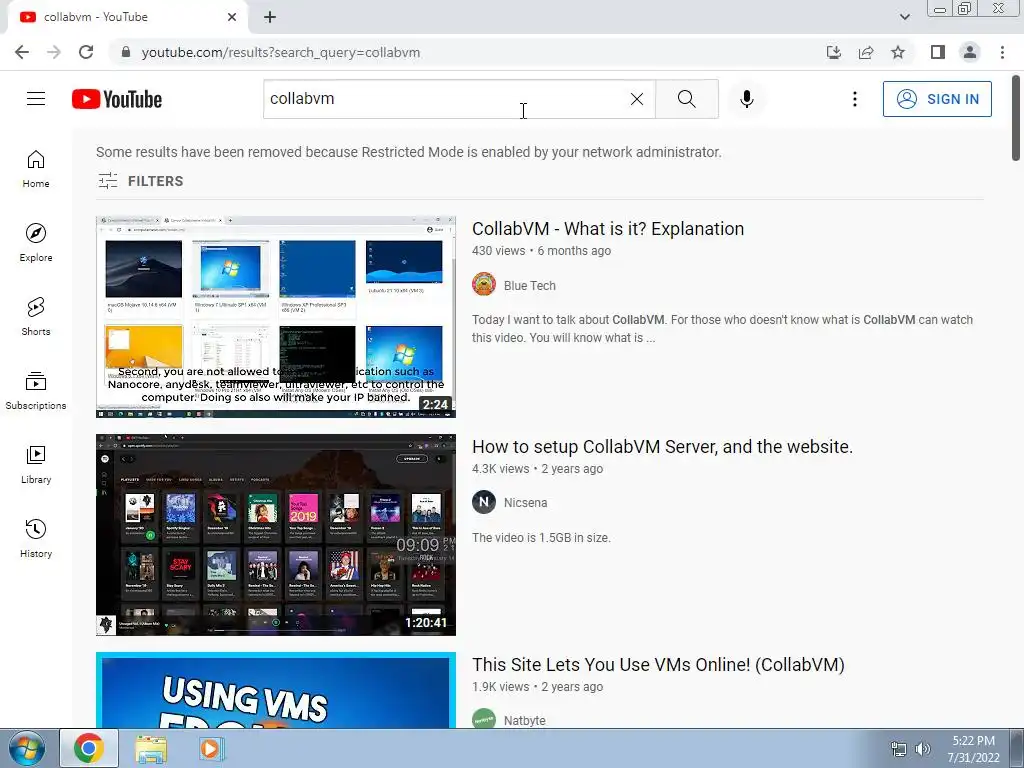The width and height of the screenshot is (1024, 768).
Task: Click Chrome in the taskbar
Action: (x=89, y=748)
